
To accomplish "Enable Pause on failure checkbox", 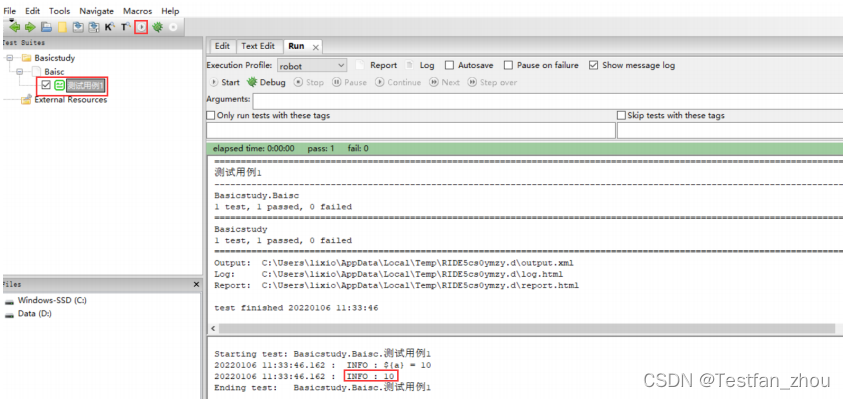I will click(x=508, y=65).
